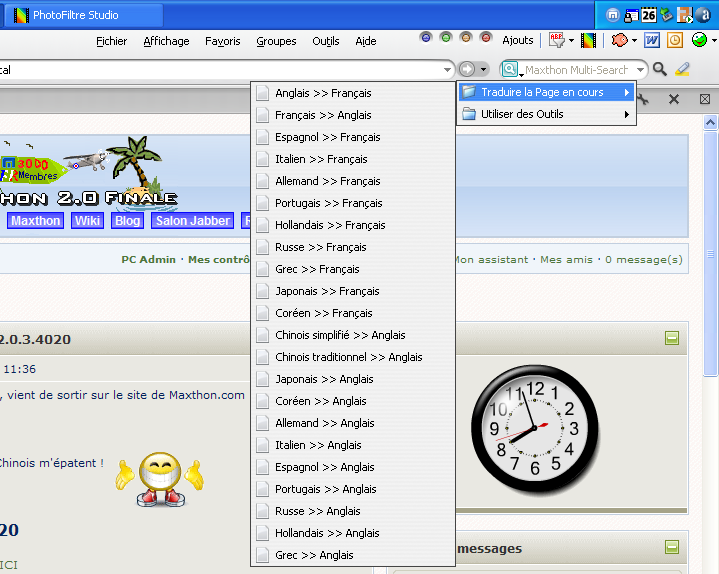Viewport: 719px width, 574px height.
Task: Click the green arrow download tray icon
Action: coord(666,15)
